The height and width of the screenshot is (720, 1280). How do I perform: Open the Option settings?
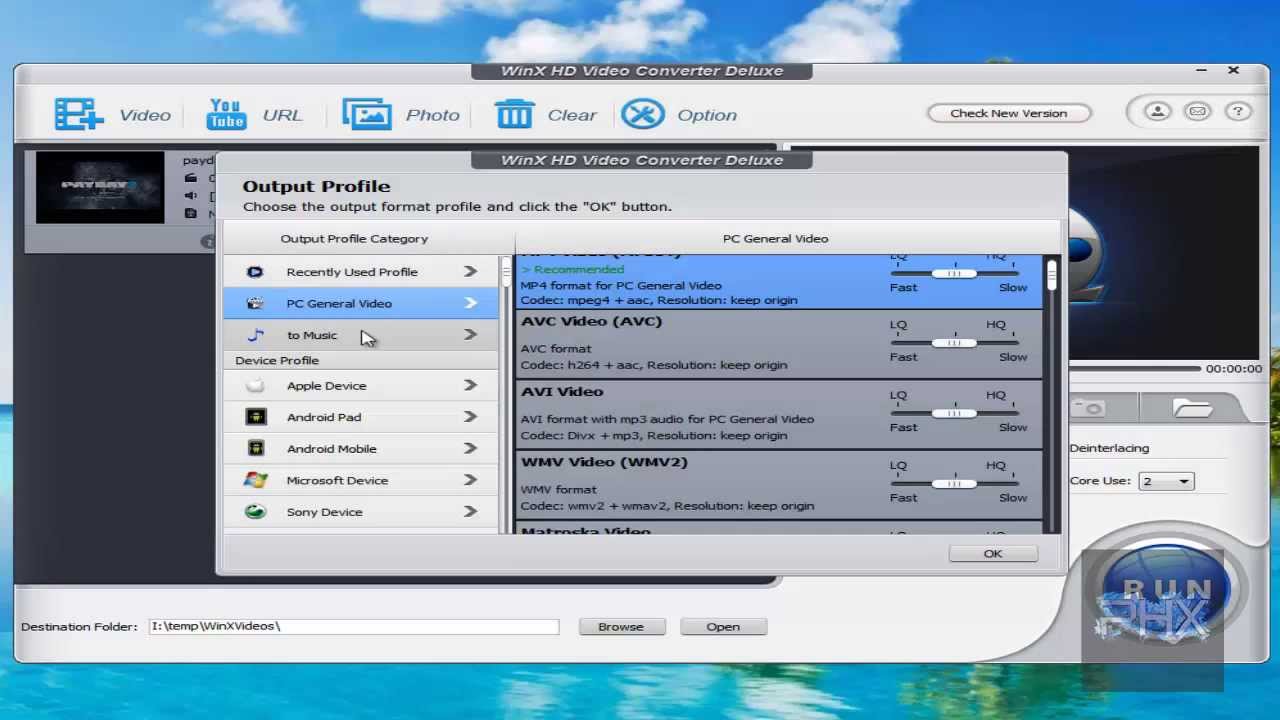click(679, 115)
